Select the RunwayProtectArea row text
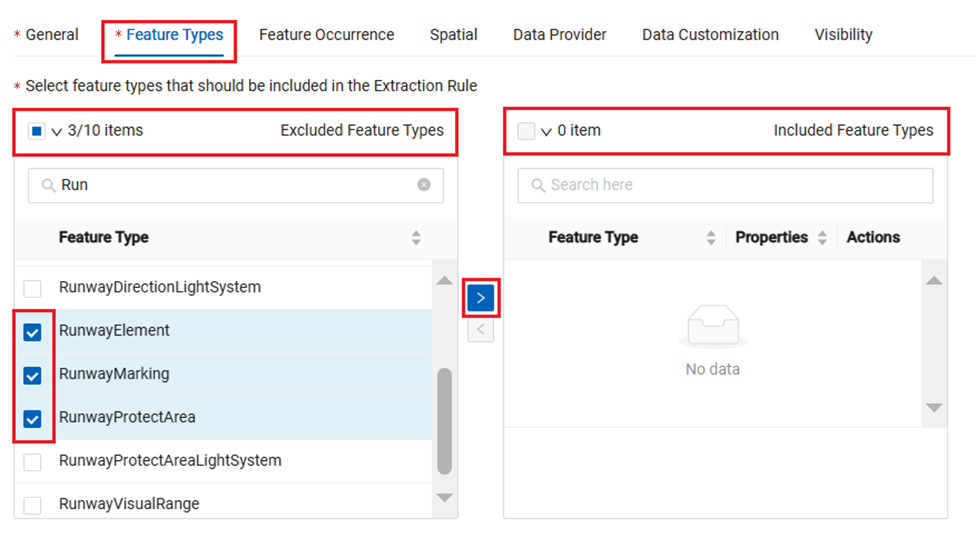This screenshot has height=548, width=976. (127, 417)
